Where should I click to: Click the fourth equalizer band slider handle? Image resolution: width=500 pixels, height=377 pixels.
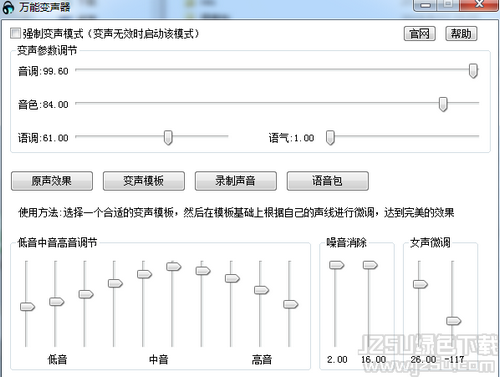pyautogui.click(x=115, y=283)
